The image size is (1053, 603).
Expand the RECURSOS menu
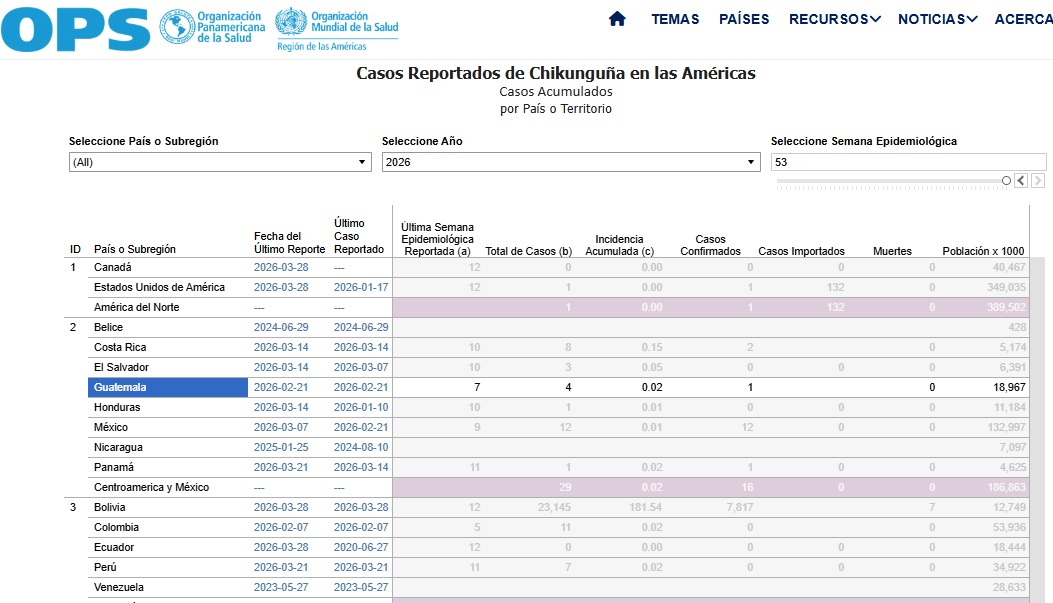(834, 19)
